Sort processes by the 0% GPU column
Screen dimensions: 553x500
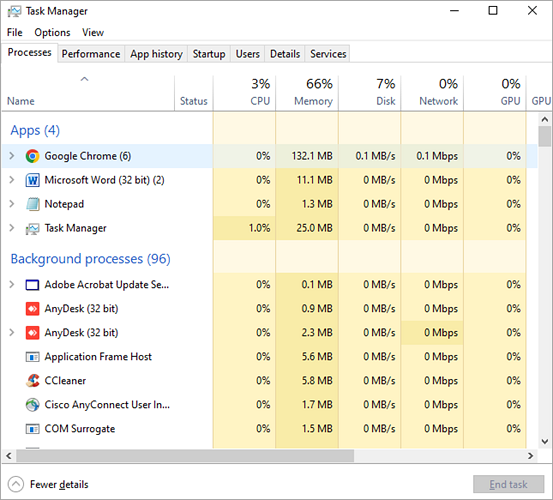(x=495, y=93)
